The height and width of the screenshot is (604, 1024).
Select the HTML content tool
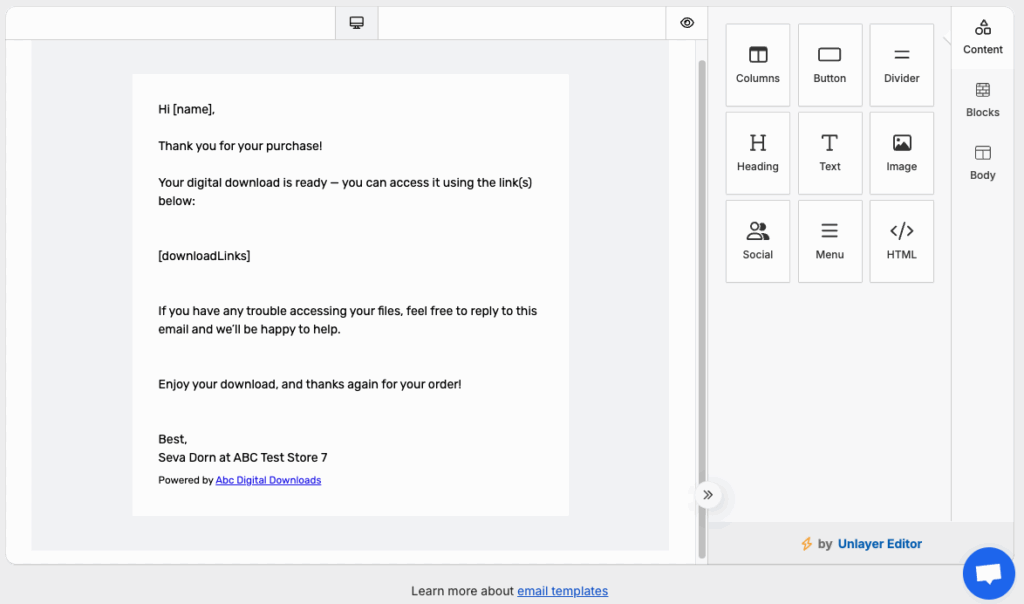click(x=901, y=241)
